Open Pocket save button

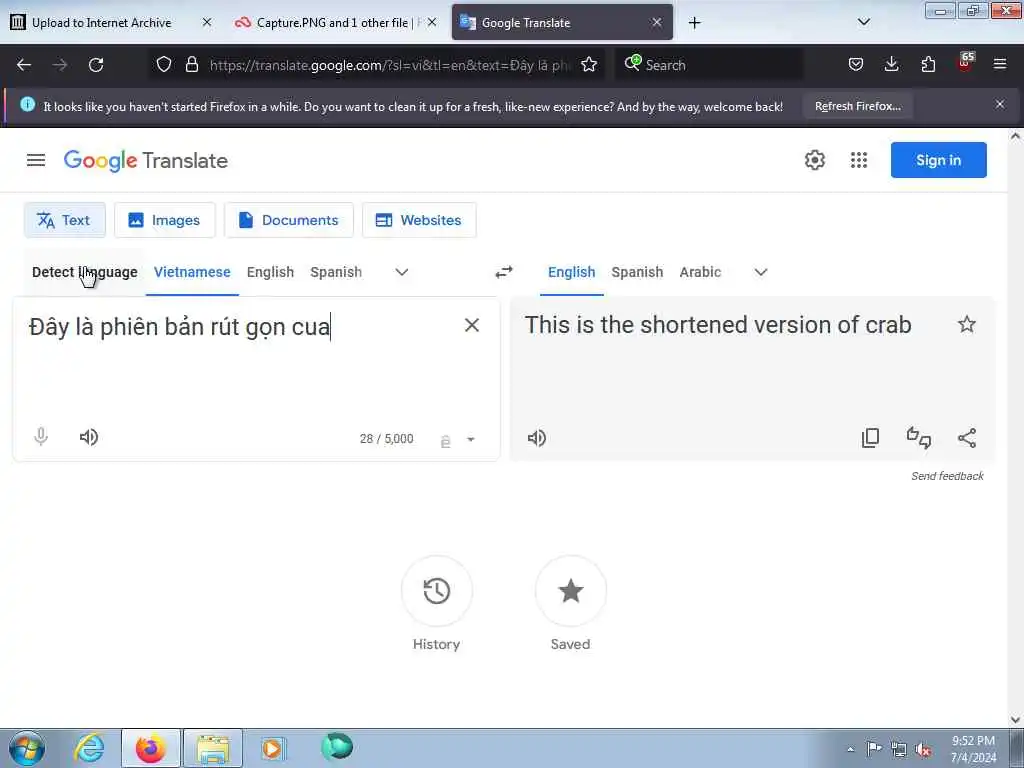click(856, 65)
